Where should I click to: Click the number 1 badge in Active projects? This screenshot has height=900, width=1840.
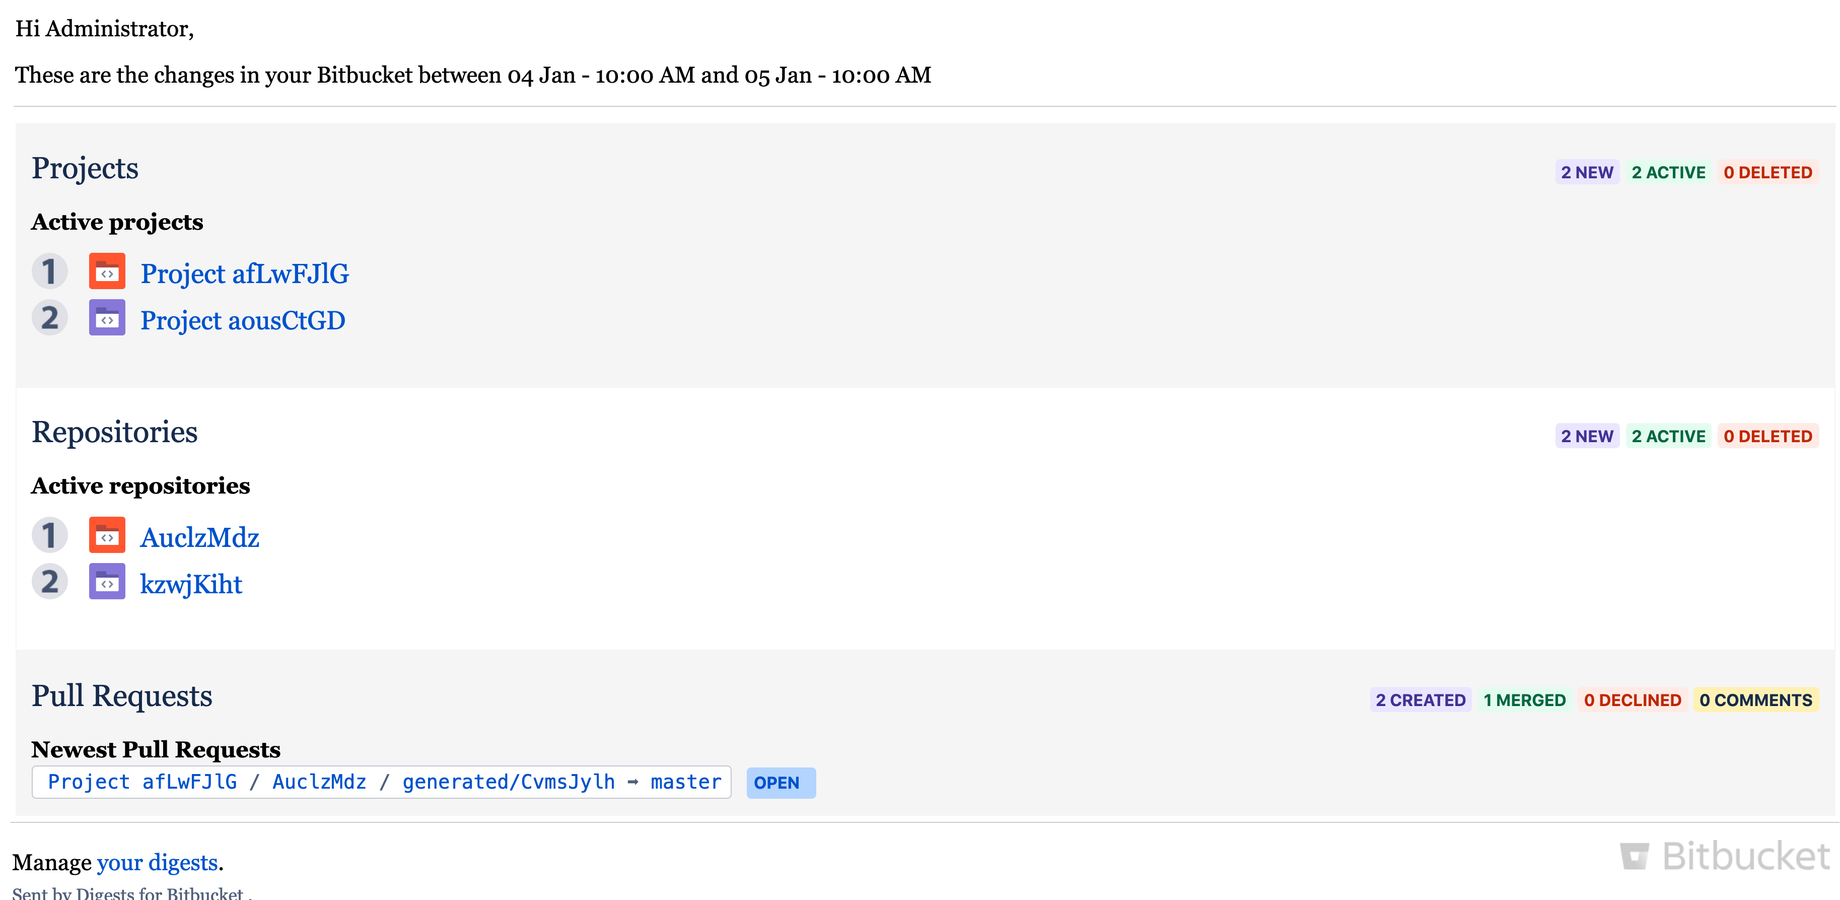(x=50, y=271)
